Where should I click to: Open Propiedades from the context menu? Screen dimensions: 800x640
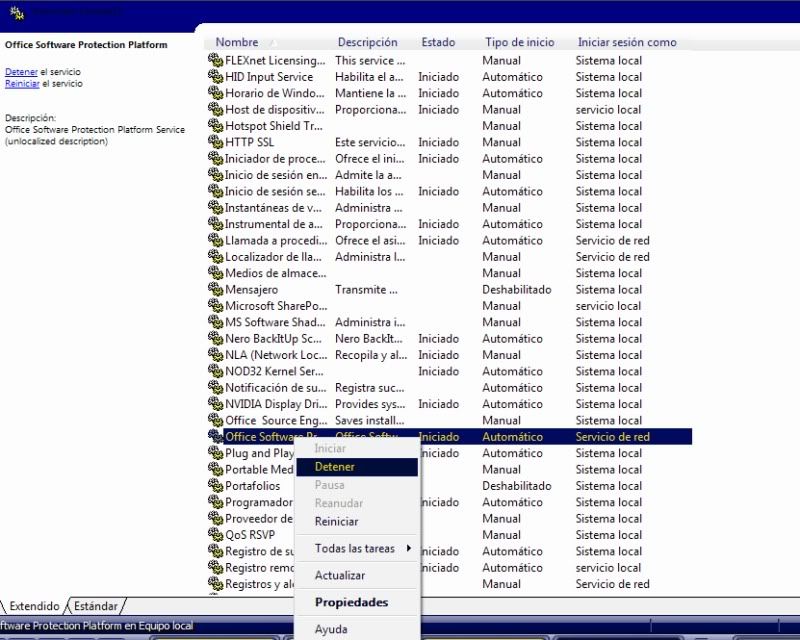357,602
